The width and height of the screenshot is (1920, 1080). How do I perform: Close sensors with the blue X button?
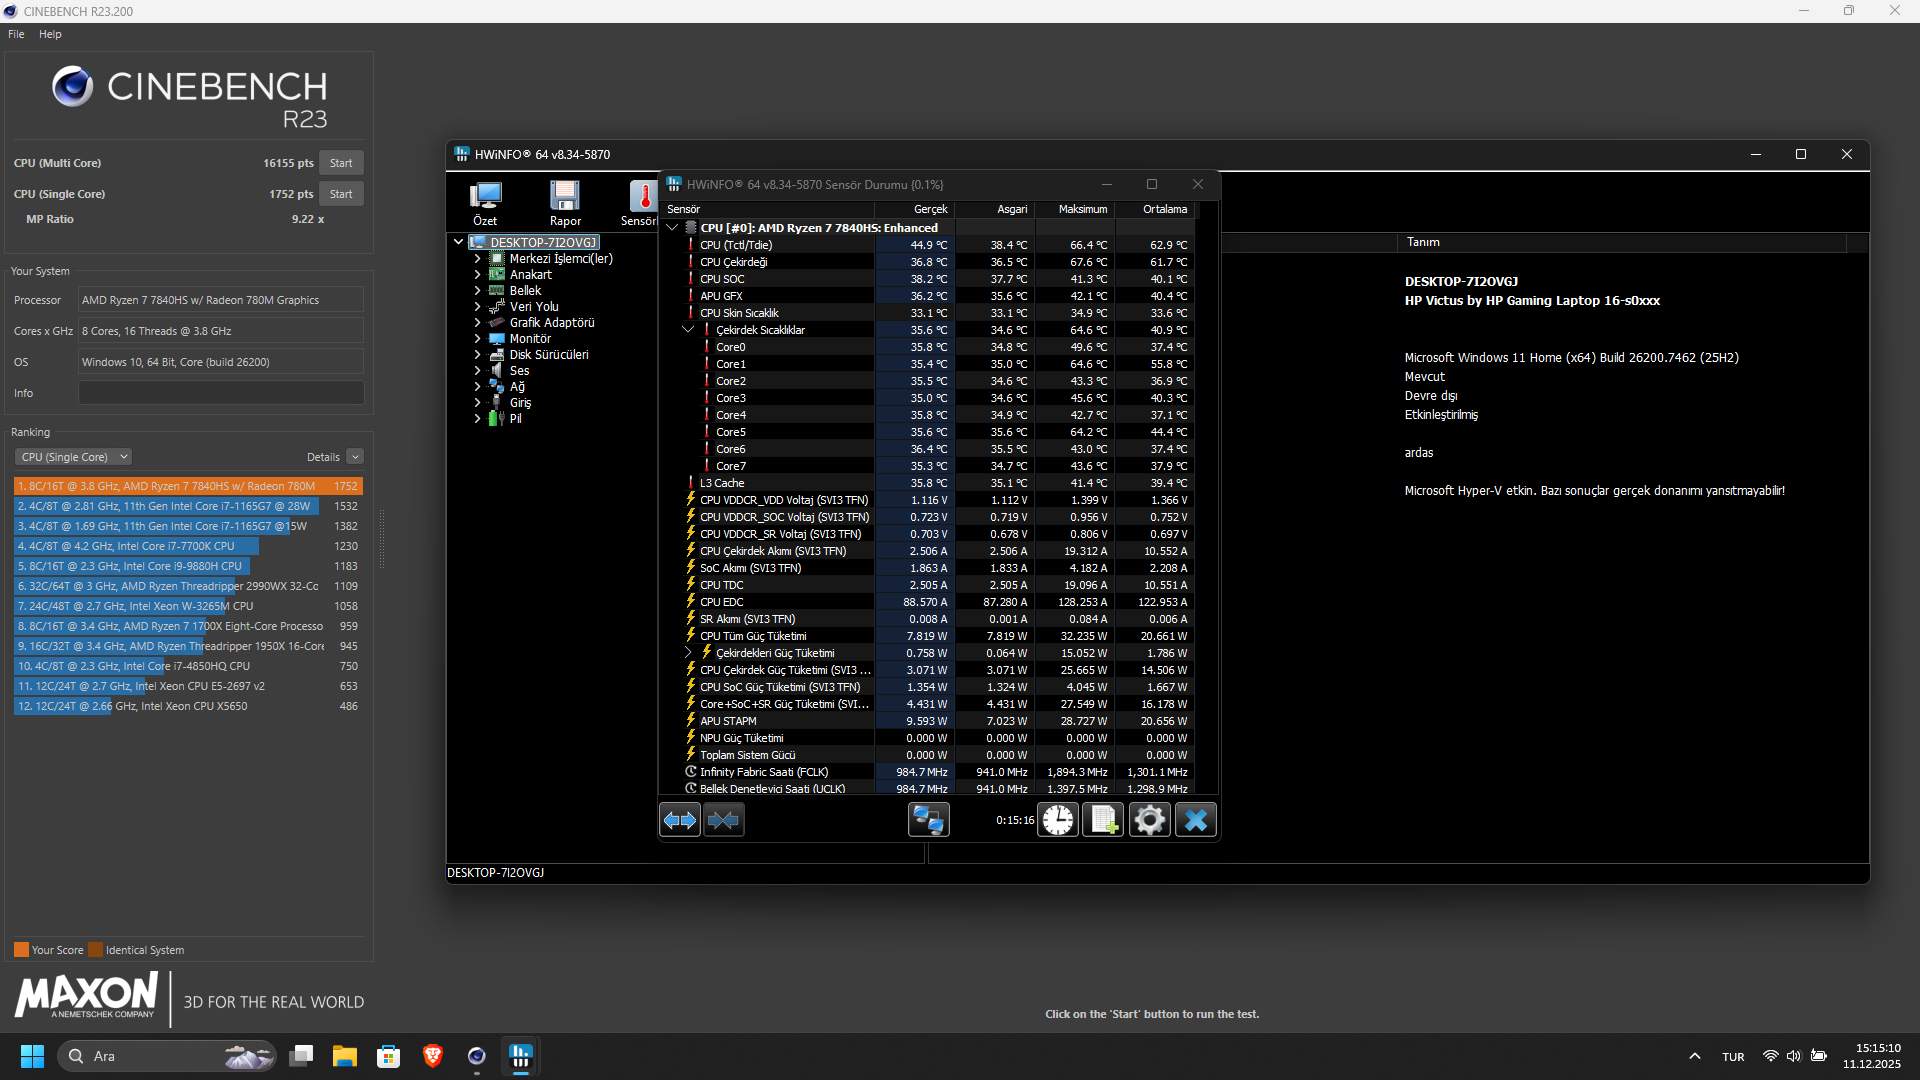coord(1196,820)
